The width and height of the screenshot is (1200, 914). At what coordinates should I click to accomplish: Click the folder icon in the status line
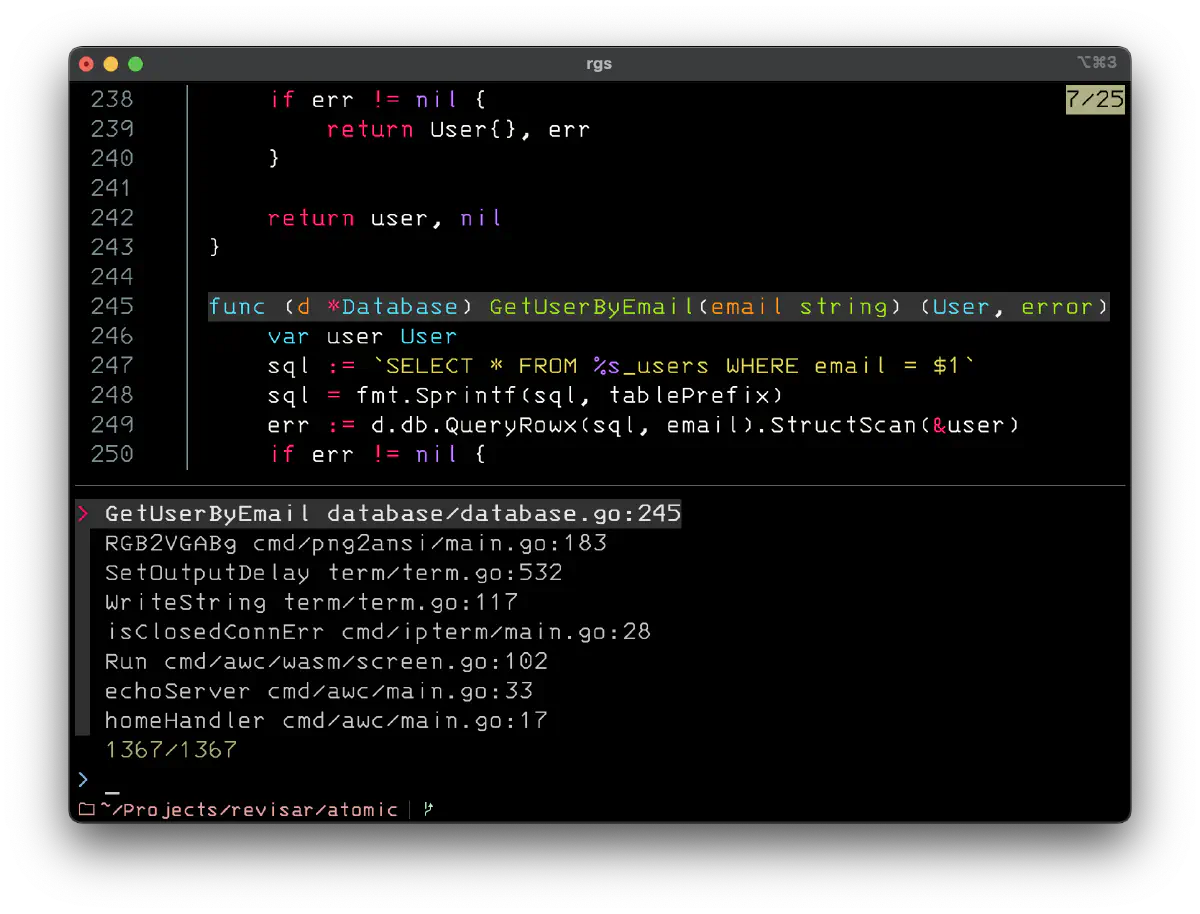tap(86, 809)
